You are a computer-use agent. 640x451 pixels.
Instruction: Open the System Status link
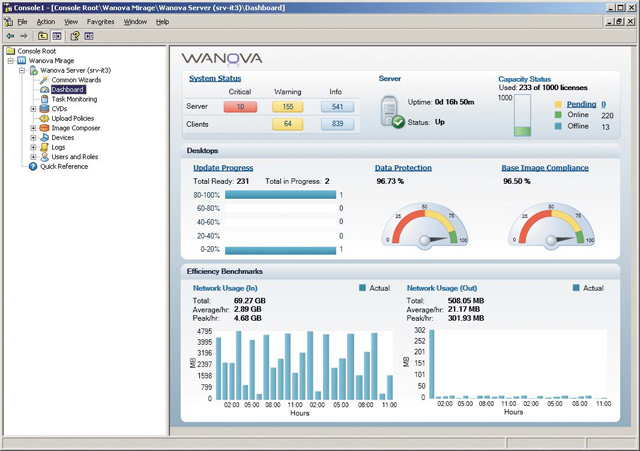coord(215,78)
